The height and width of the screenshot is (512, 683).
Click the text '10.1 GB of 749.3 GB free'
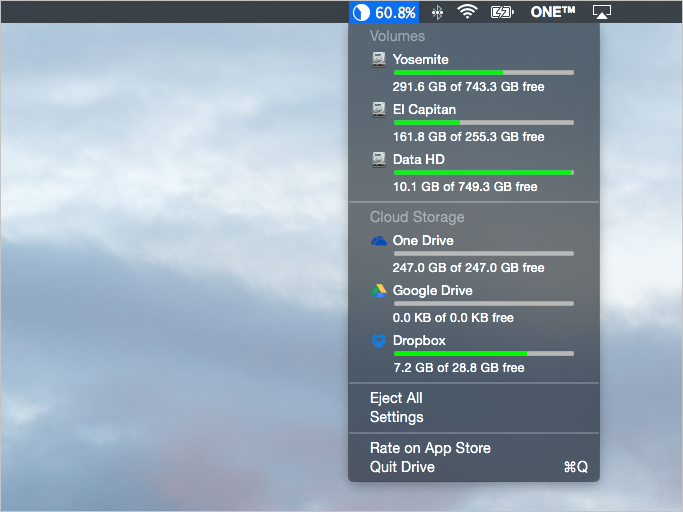click(465, 187)
